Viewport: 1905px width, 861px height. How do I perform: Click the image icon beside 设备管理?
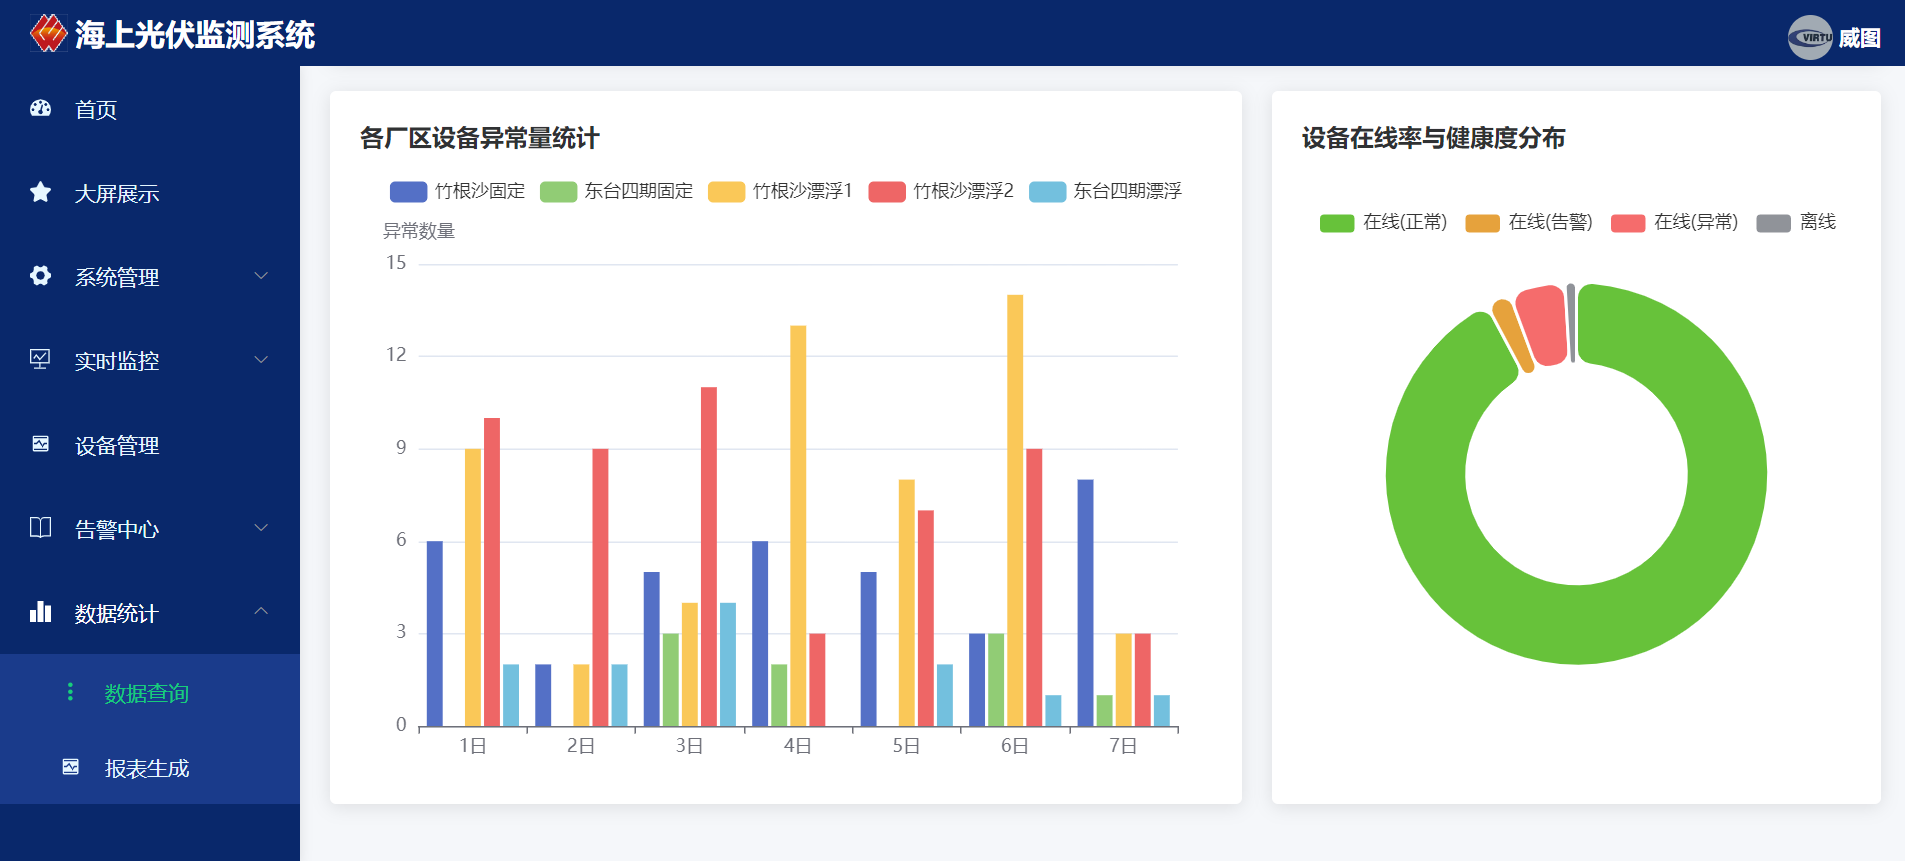(x=40, y=444)
